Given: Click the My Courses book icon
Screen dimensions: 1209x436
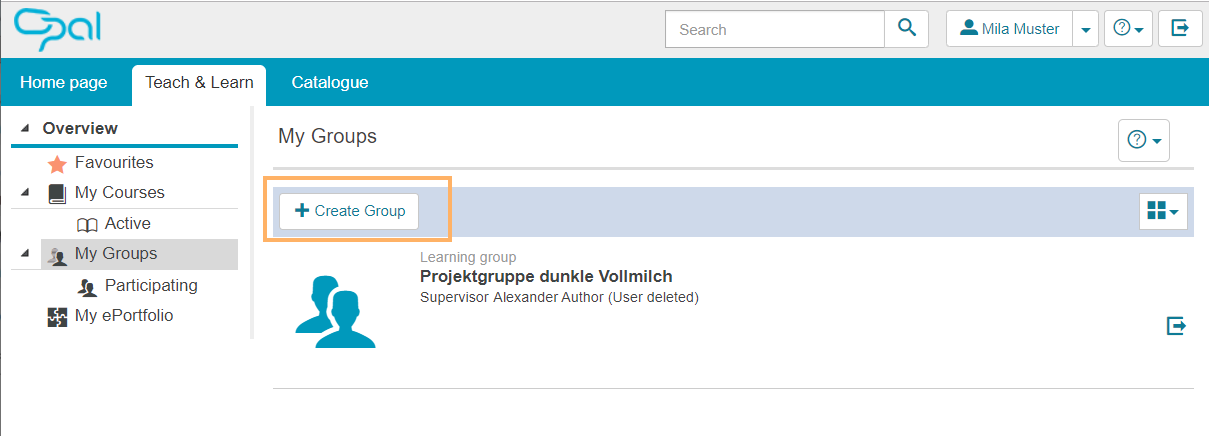Looking at the screenshot, I should 57,193.
